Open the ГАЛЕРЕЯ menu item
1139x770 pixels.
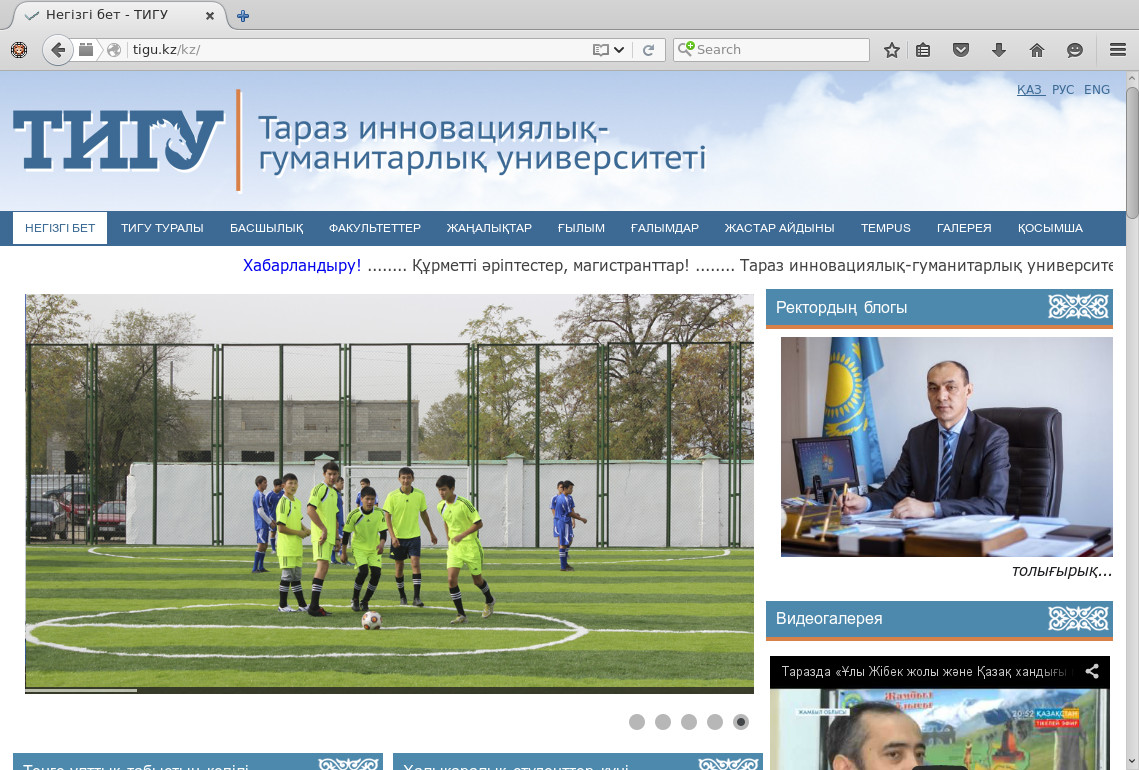pyautogui.click(x=964, y=228)
